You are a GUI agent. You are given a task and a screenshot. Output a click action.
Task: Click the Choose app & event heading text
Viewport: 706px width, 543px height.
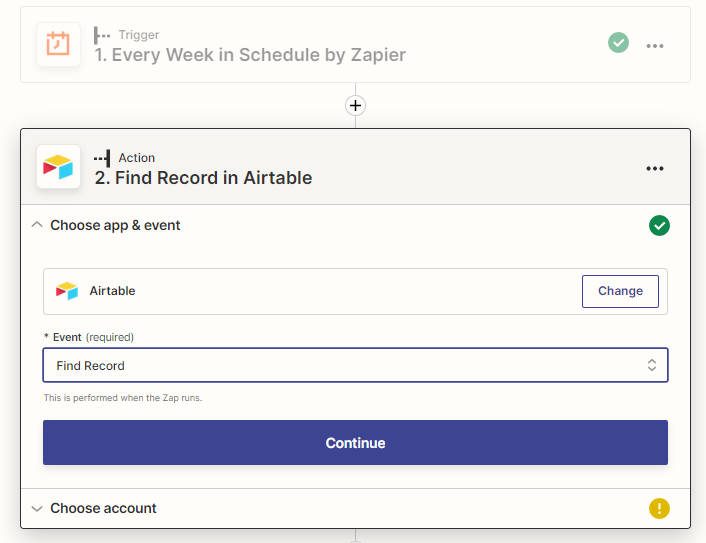click(x=115, y=225)
